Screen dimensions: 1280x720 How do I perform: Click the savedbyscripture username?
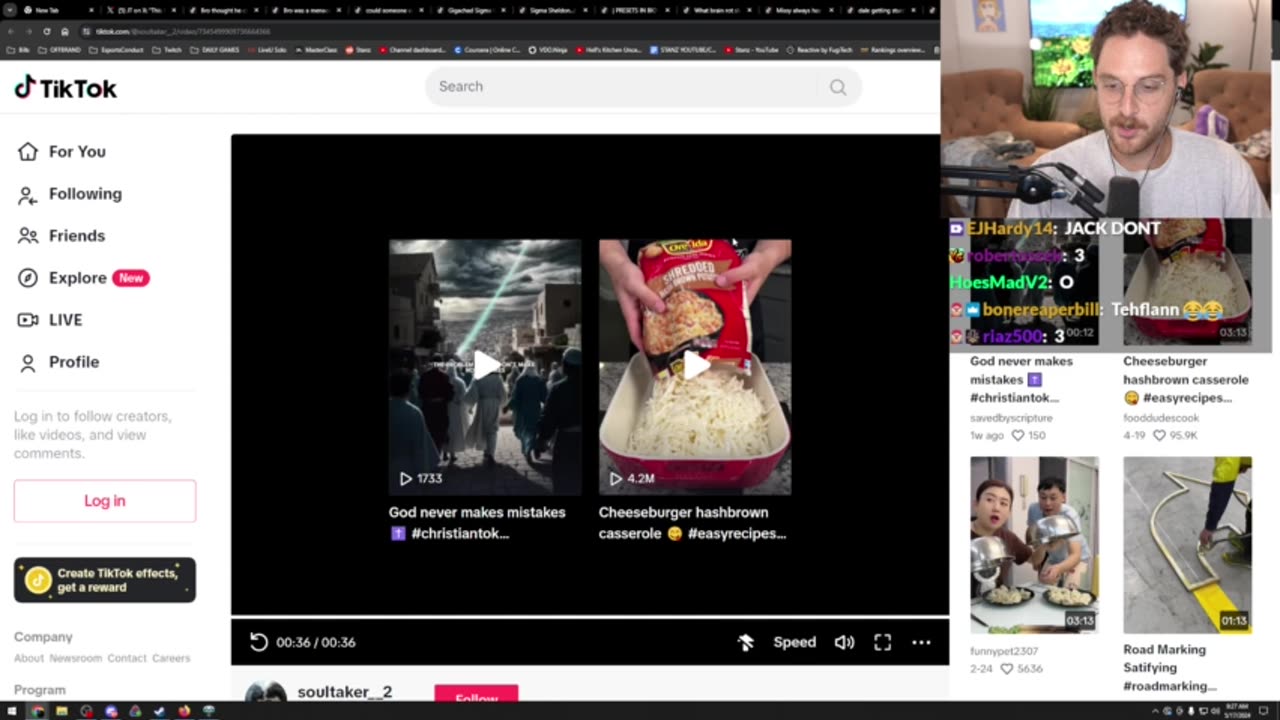tap(1011, 417)
